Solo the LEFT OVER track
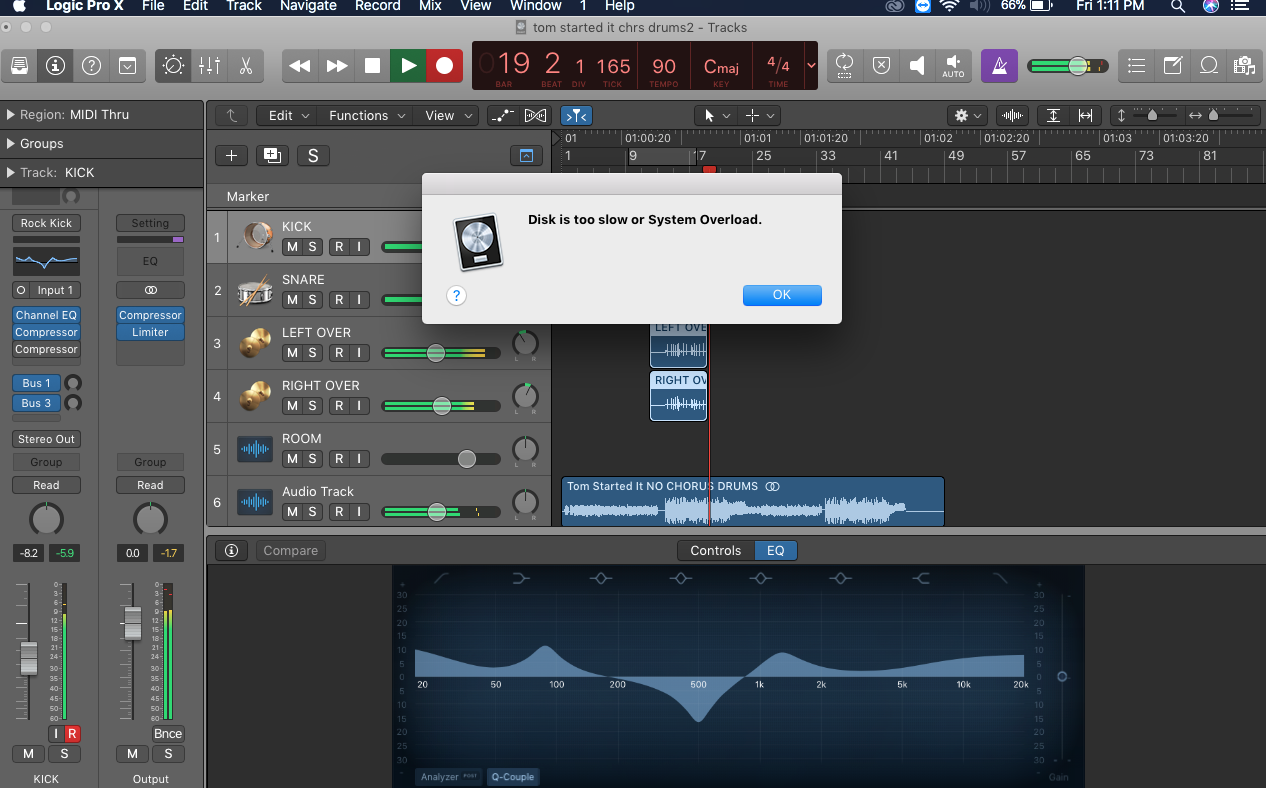This screenshot has width=1266, height=788. click(312, 353)
